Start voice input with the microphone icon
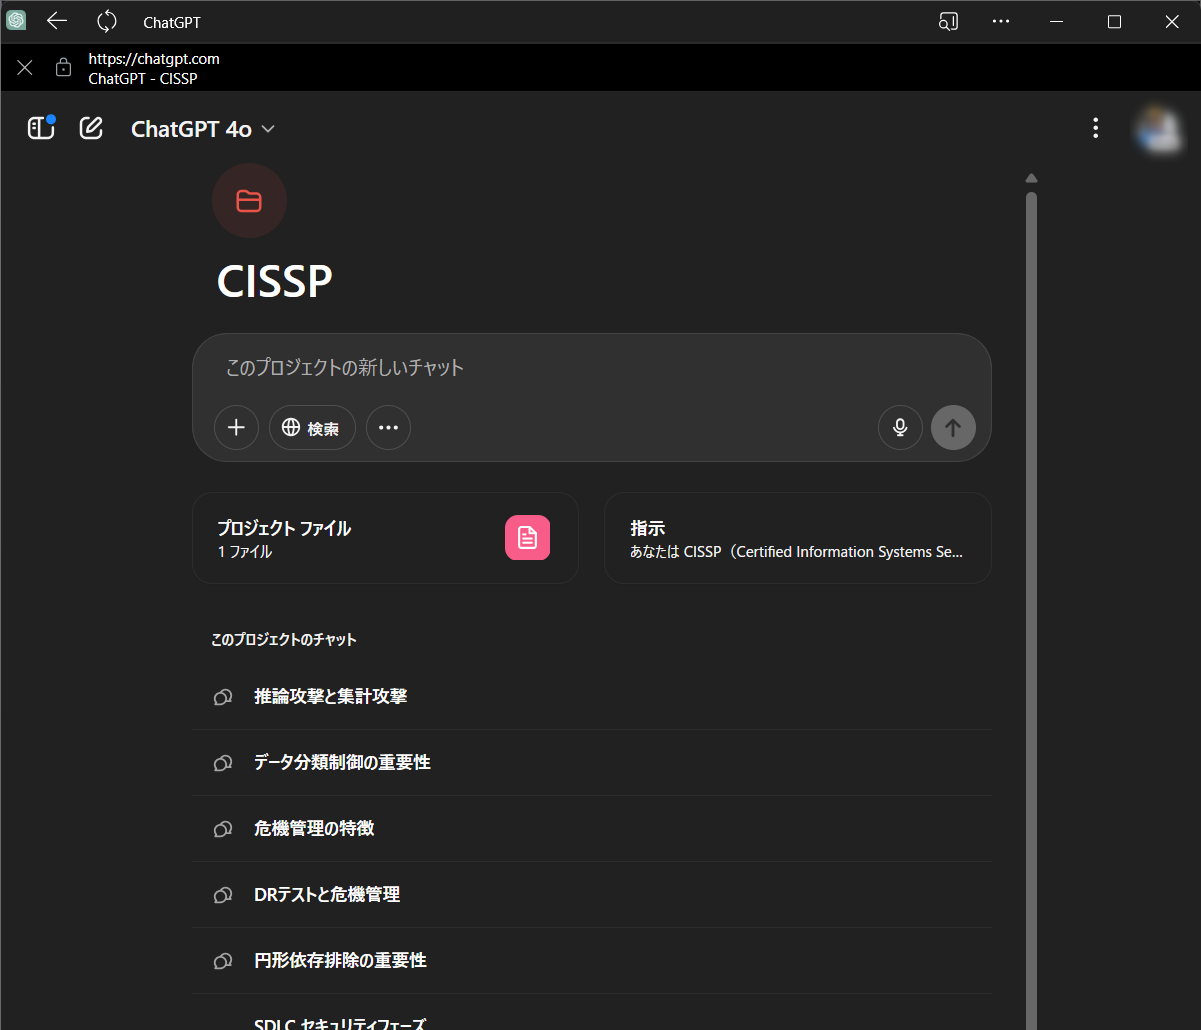 [x=900, y=428]
